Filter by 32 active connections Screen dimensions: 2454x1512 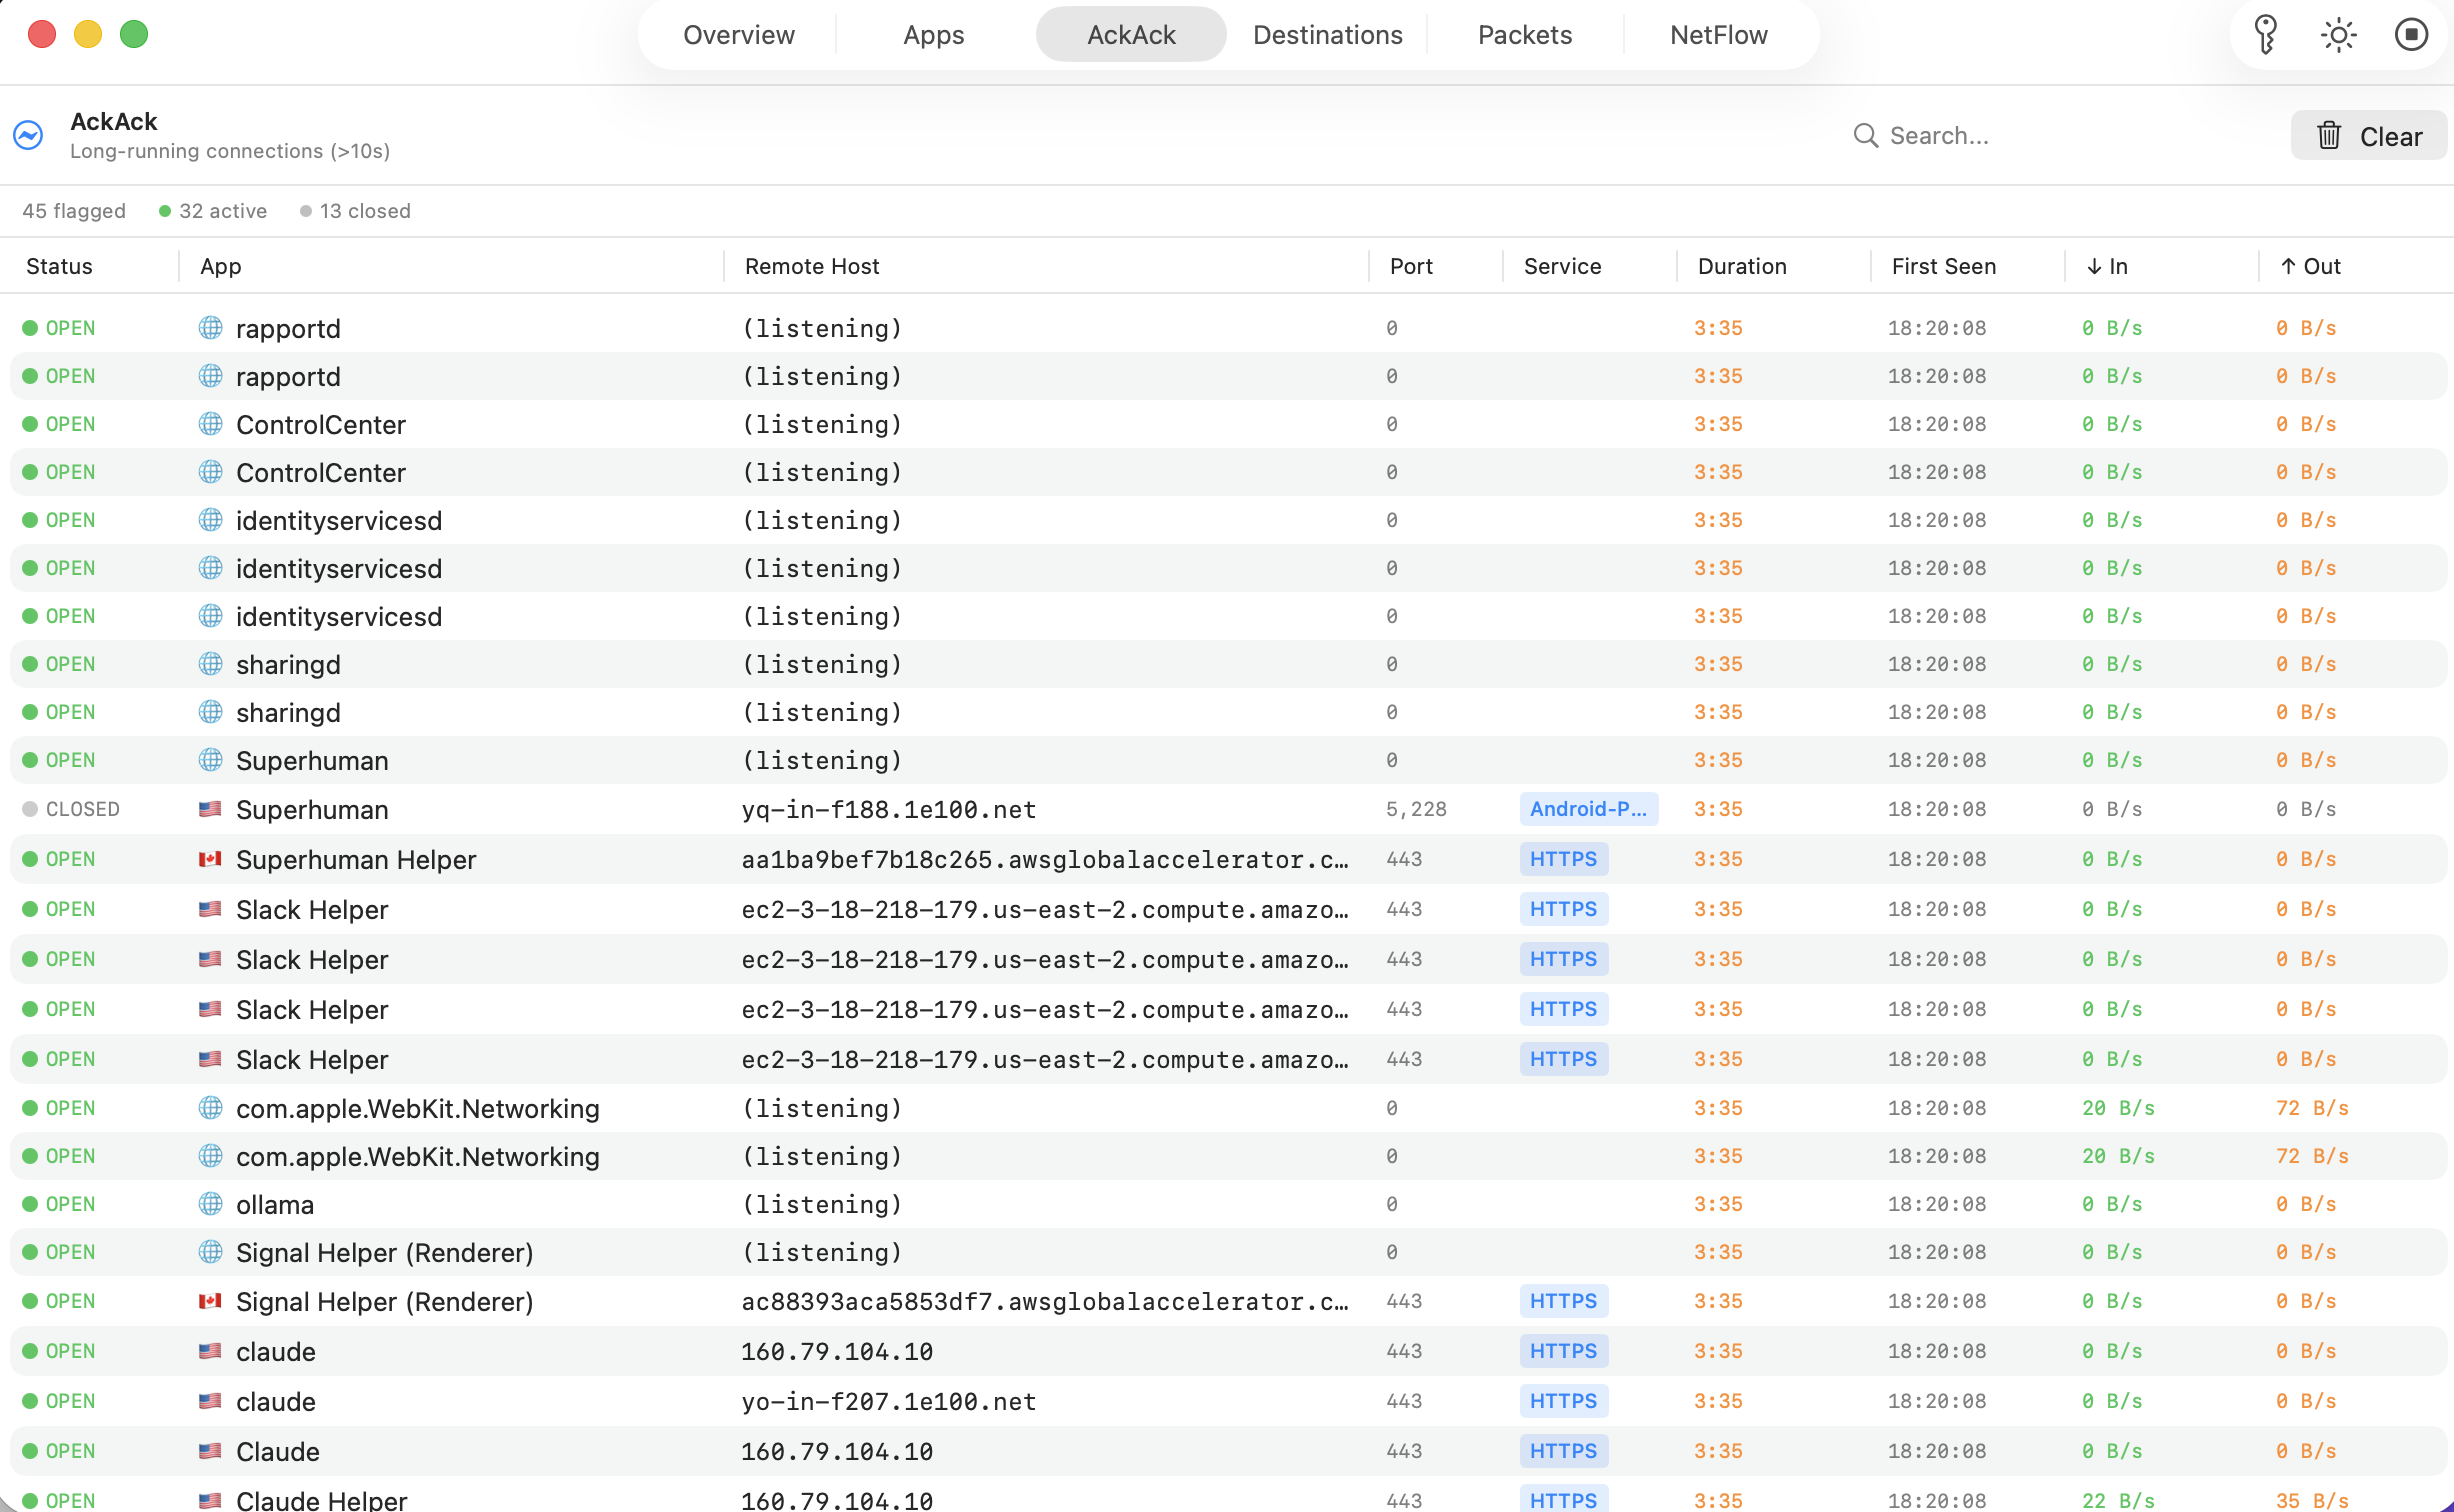tap(212, 211)
